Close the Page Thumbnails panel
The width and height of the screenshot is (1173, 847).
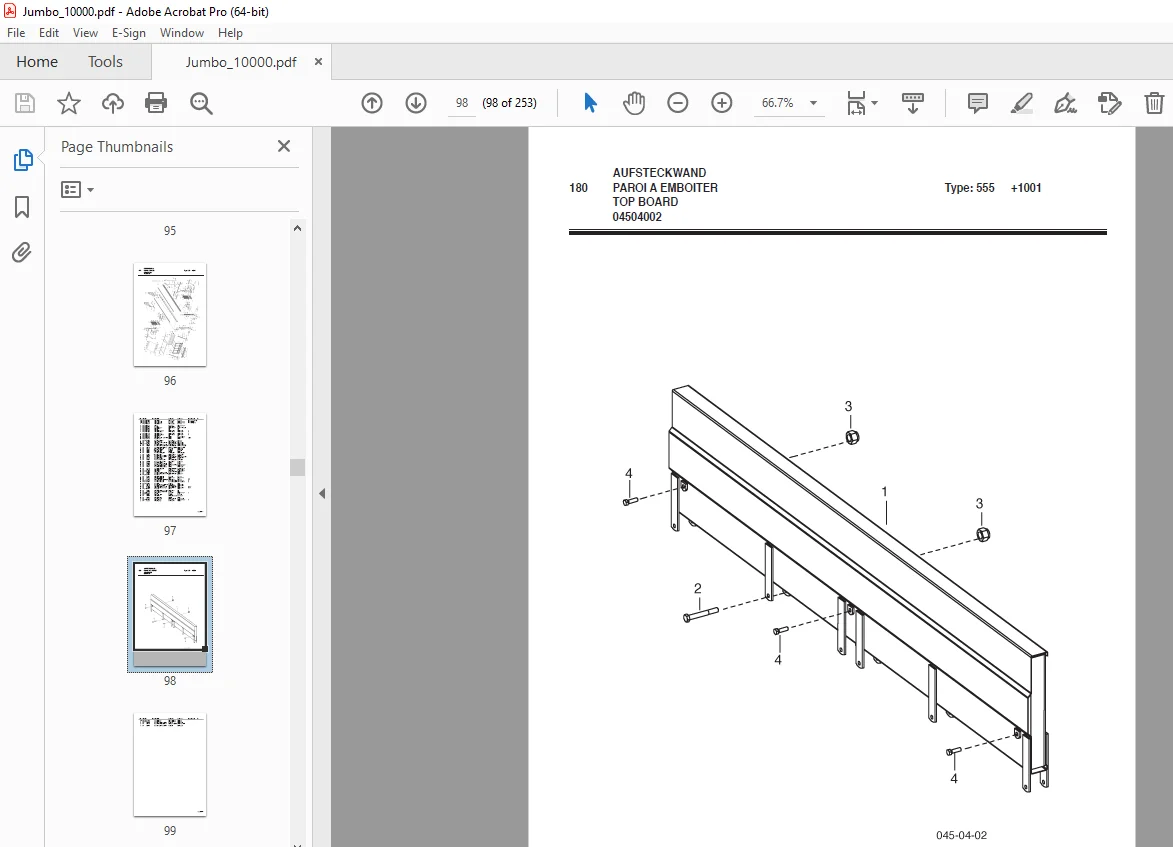(284, 146)
